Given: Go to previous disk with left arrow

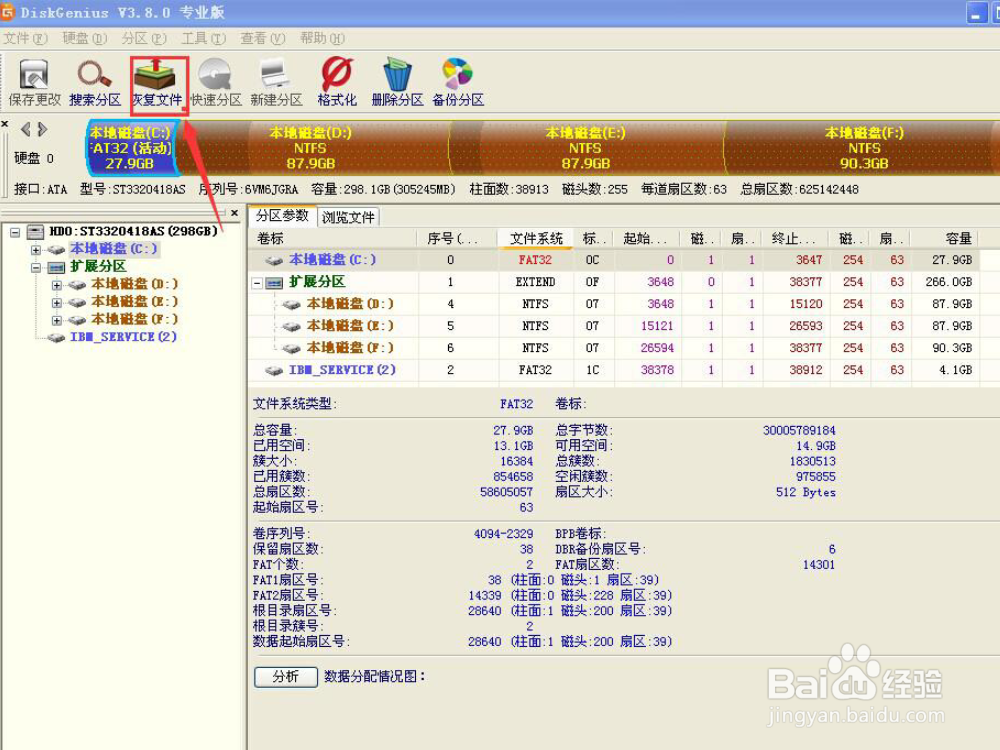Looking at the screenshot, I should coord(26,130).
